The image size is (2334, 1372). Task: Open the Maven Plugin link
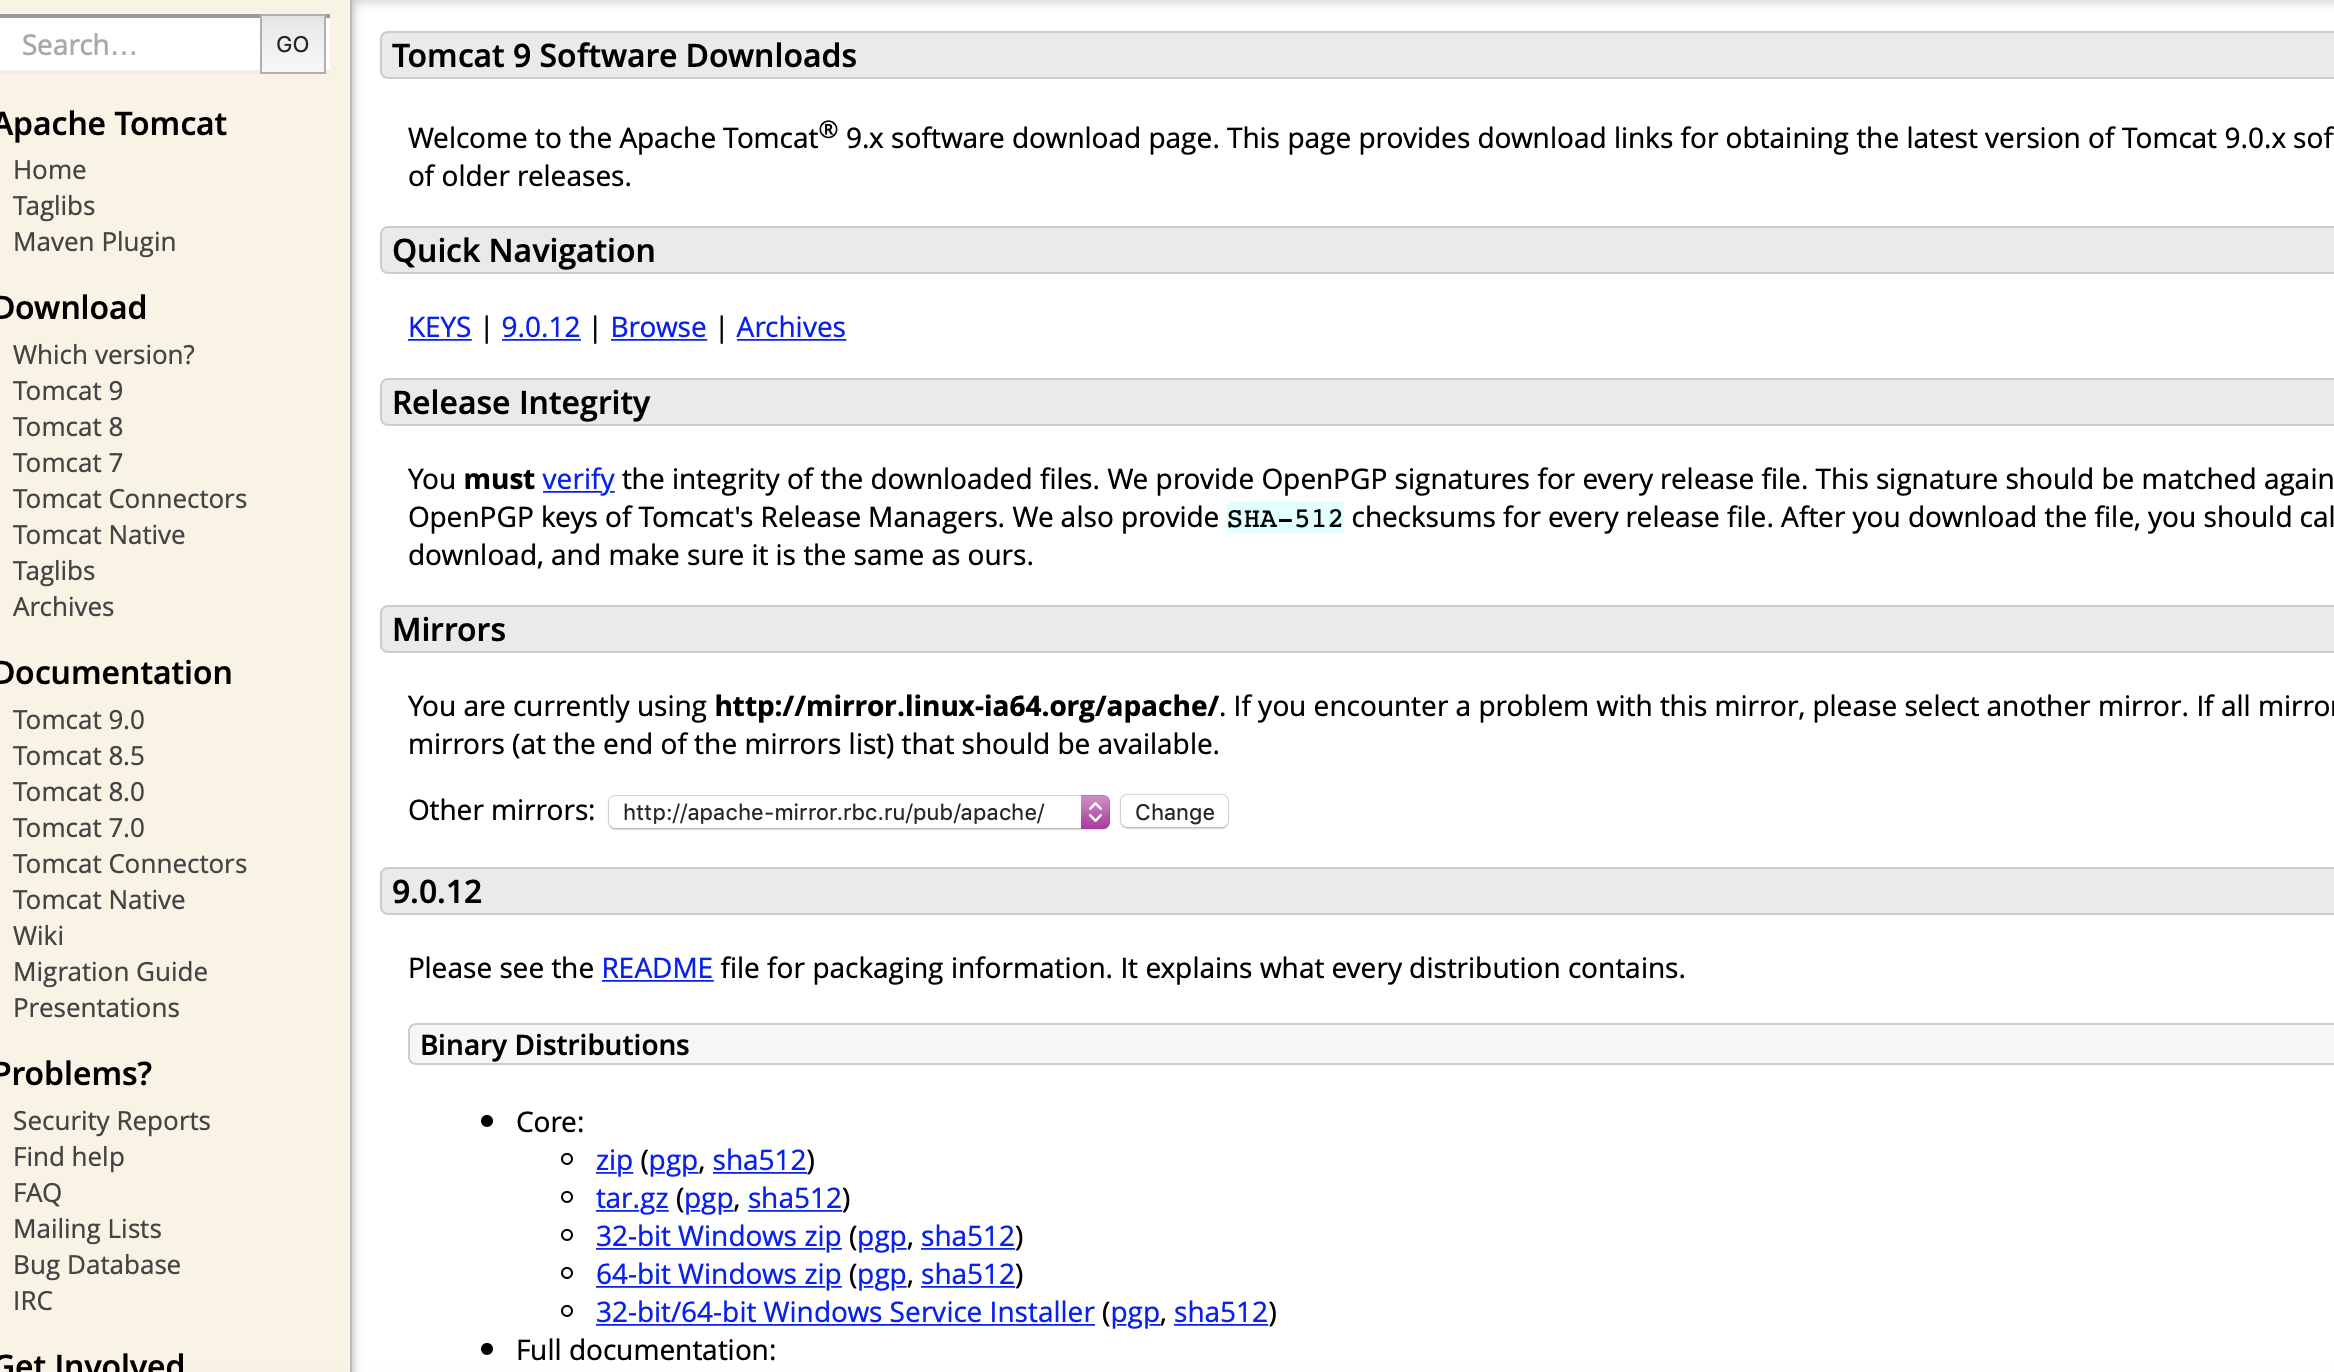95,242
